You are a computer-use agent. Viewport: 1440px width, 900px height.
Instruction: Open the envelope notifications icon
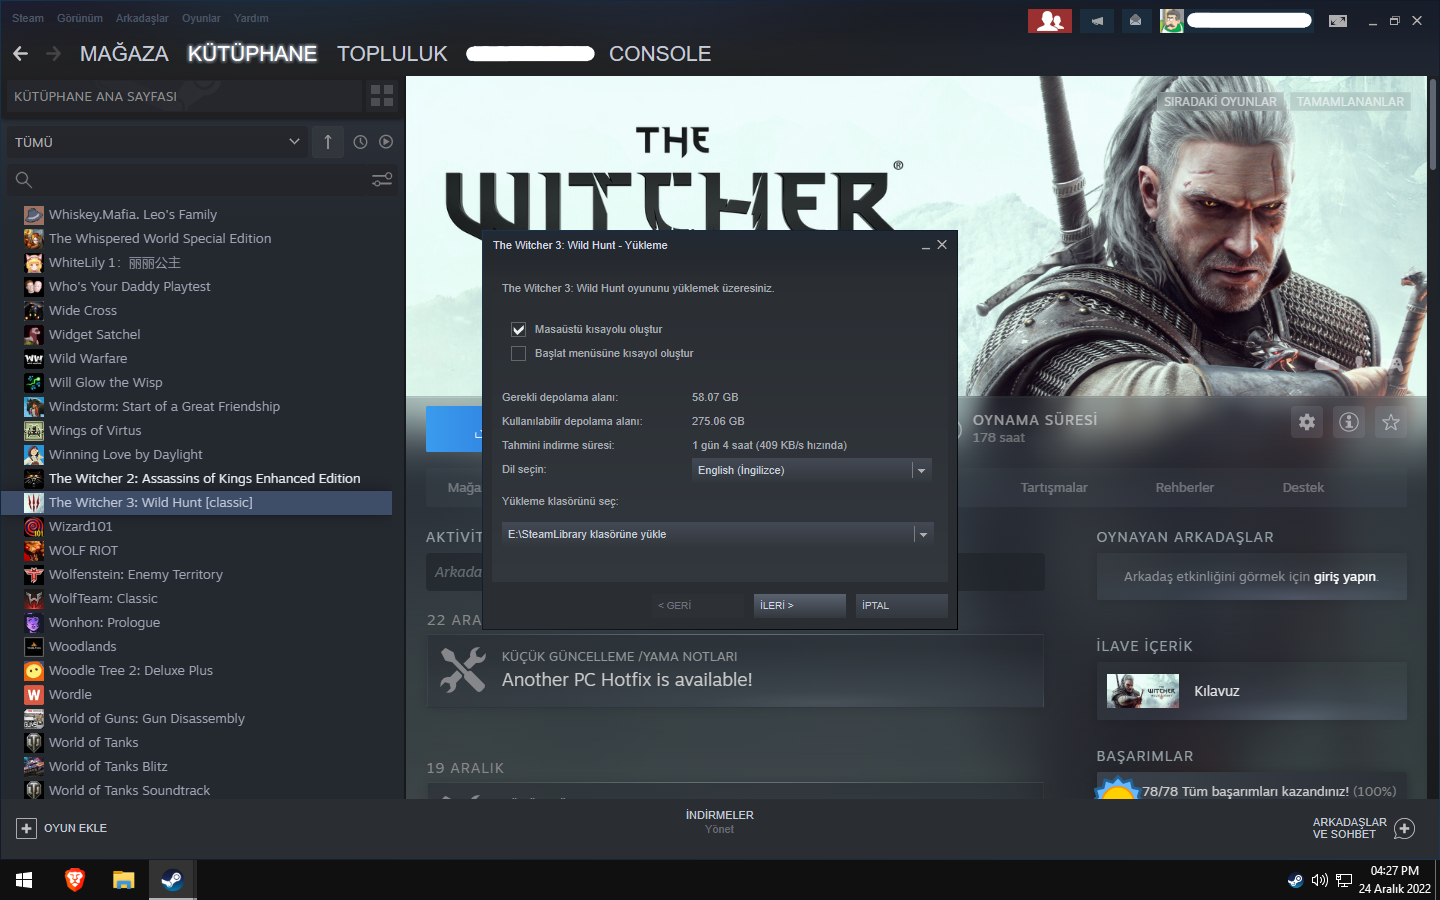1136,20
